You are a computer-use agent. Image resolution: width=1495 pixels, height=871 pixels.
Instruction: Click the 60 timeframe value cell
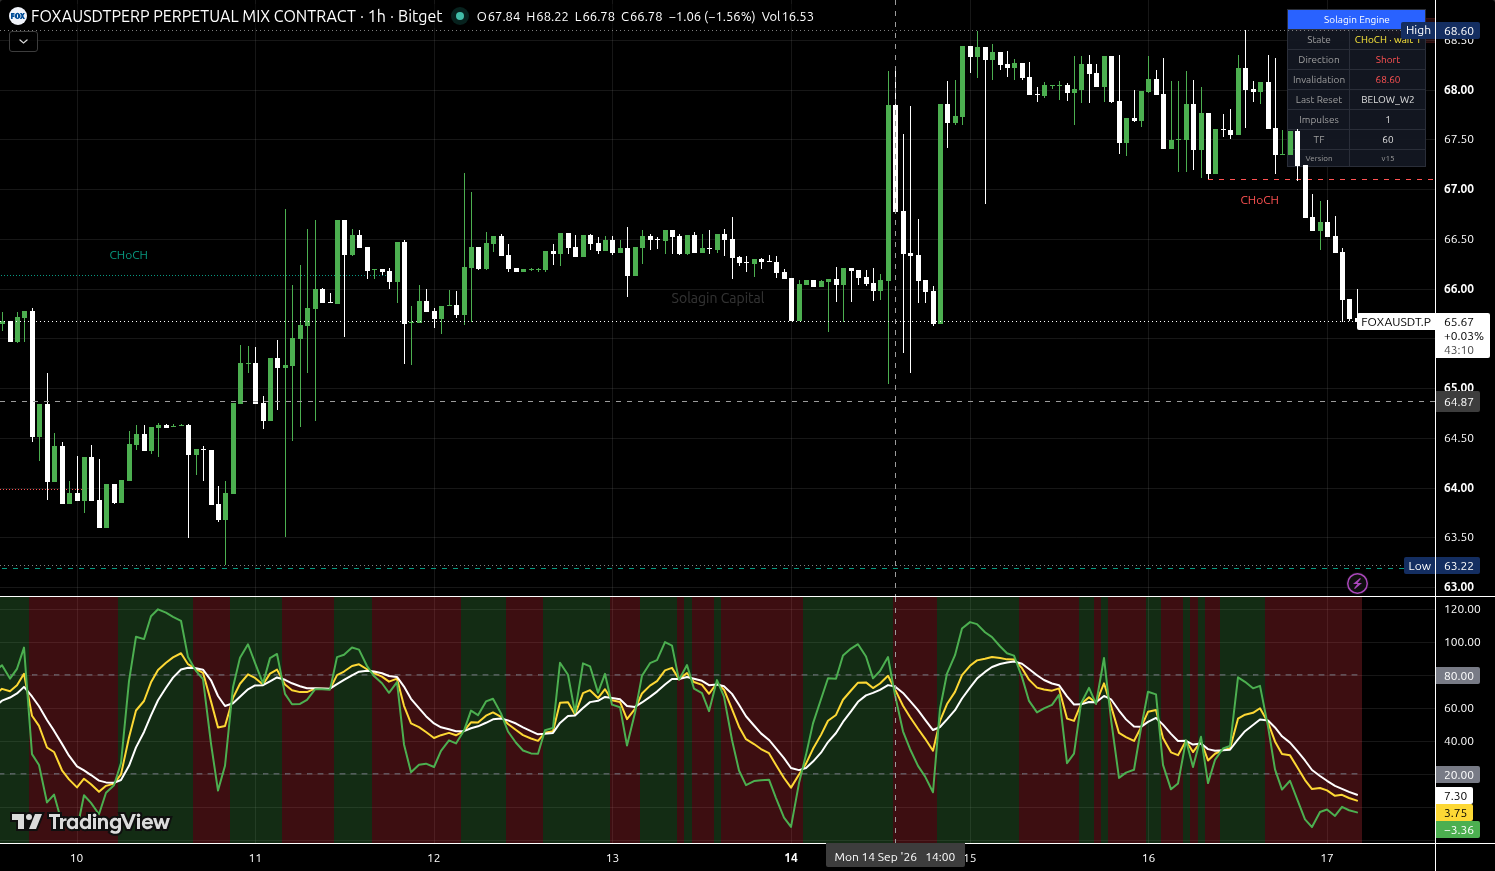(x=1387, y=139)
